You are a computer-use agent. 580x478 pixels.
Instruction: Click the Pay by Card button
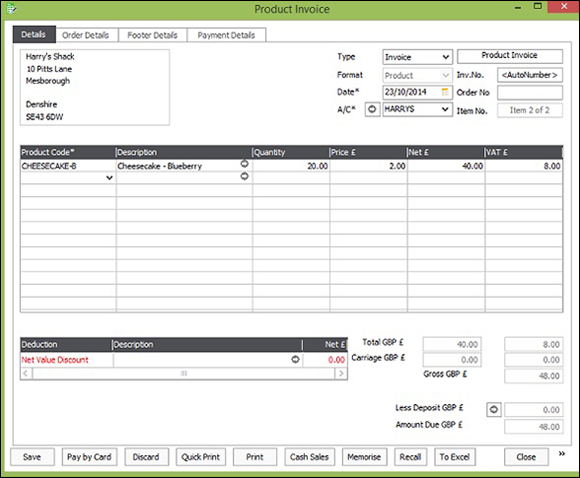pyautogui.click(x=89, y=457)
